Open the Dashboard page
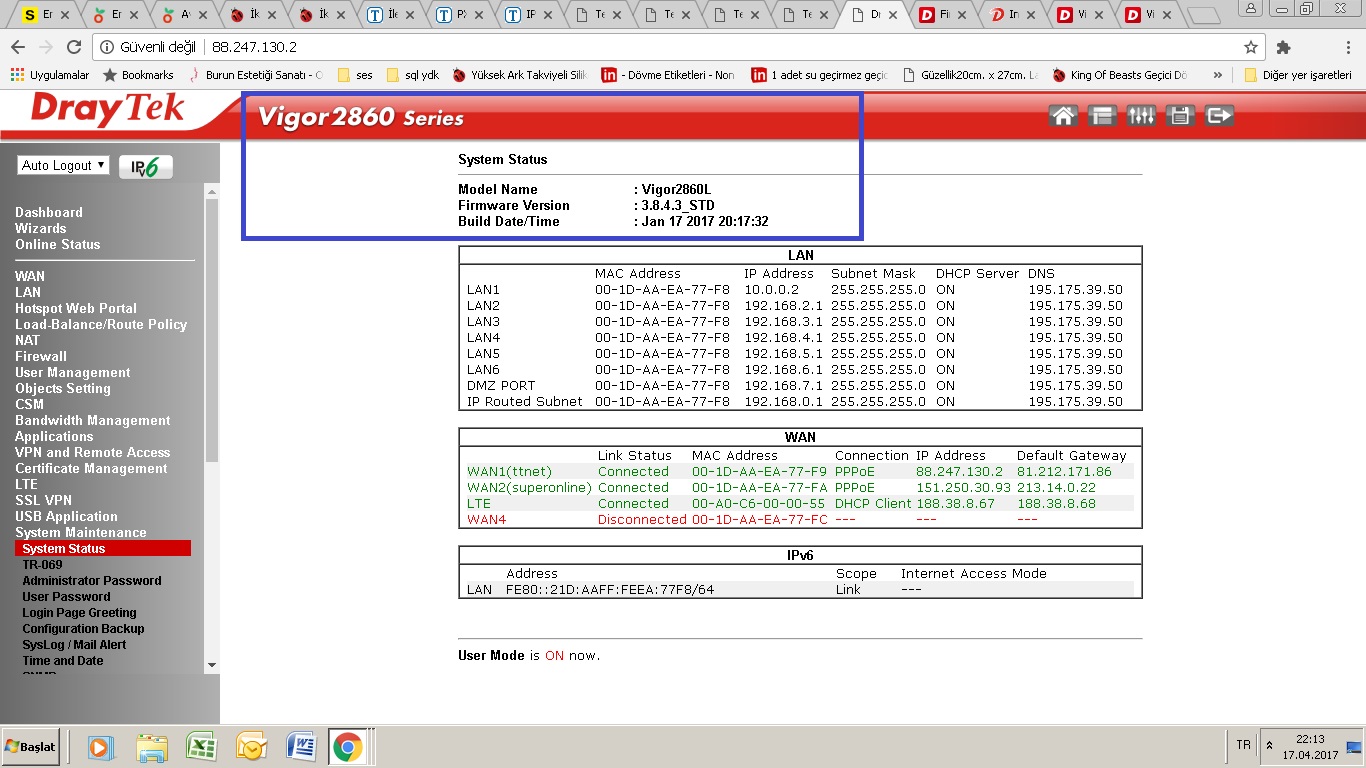 coord(49,212)
